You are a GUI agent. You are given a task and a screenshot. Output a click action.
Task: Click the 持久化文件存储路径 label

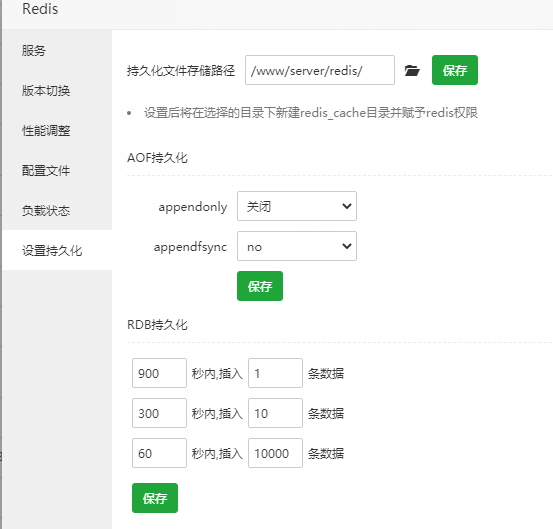point(181,71)
